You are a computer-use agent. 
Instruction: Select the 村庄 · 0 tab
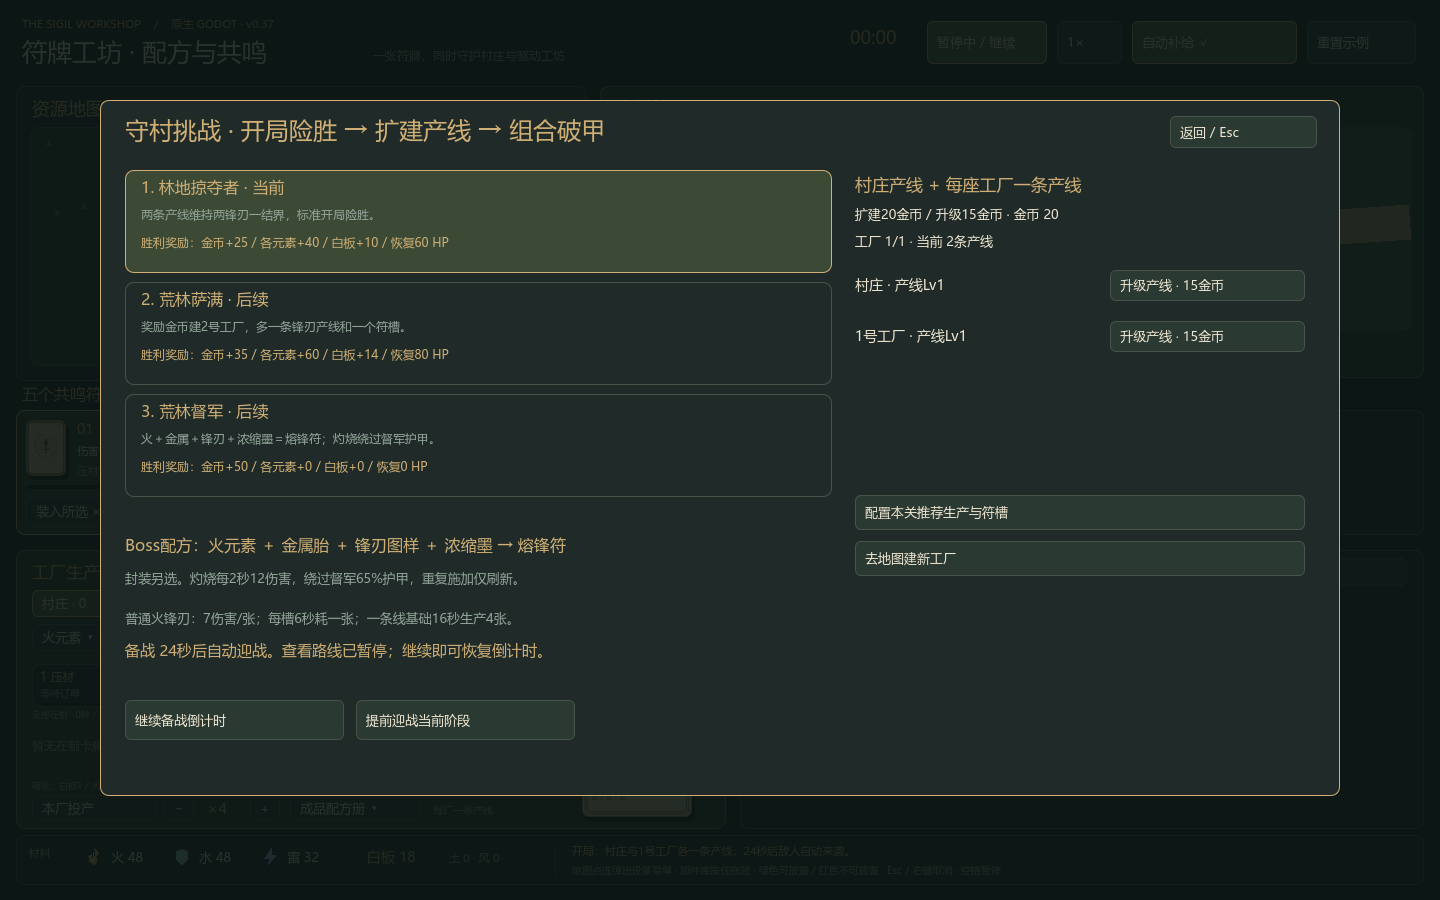pos(66,603)
